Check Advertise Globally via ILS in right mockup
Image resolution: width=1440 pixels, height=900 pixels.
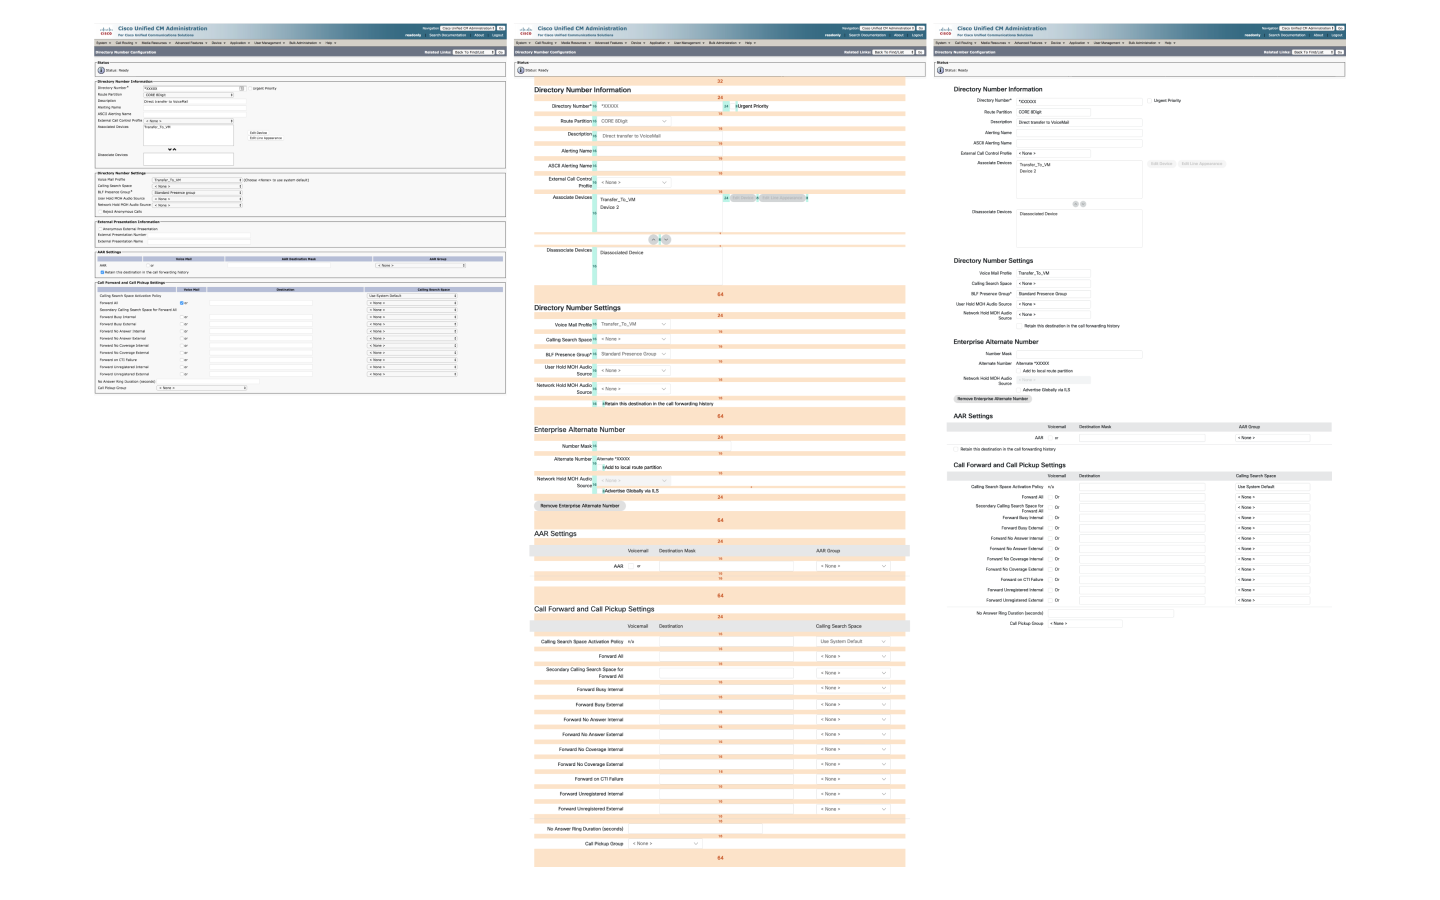click(1018, 390)
